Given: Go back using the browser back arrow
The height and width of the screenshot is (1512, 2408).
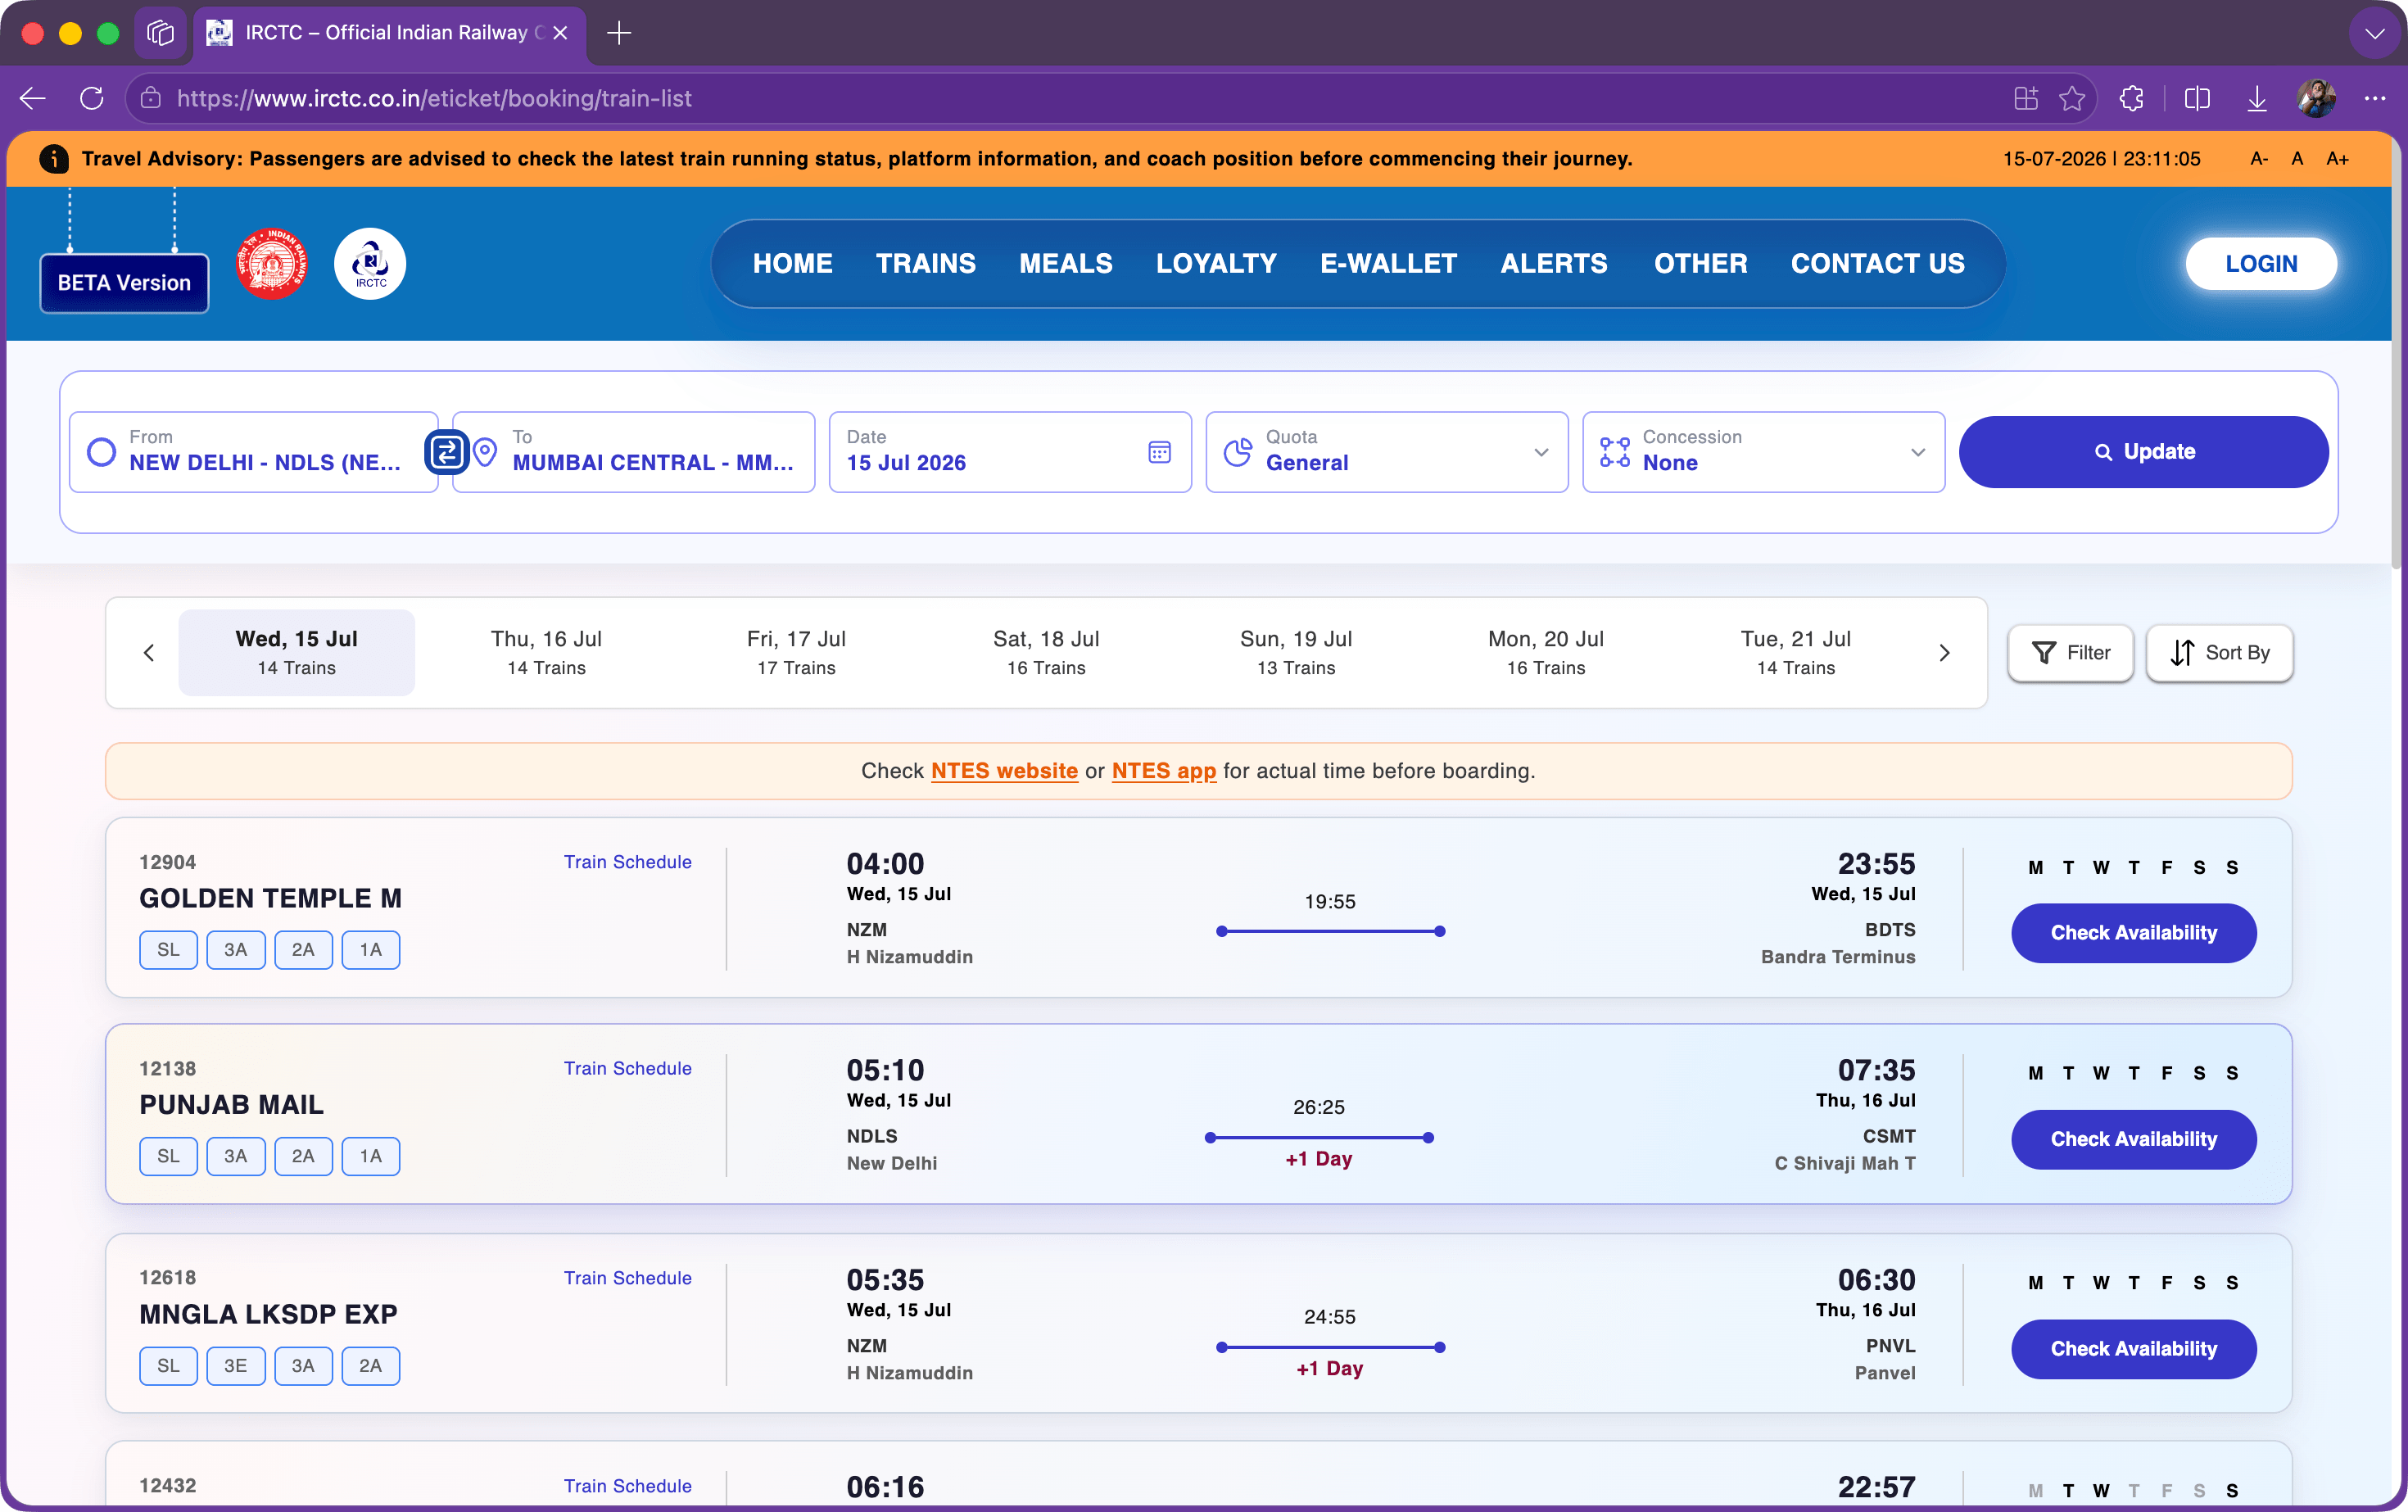Looking at the screenshot, I should tap(33, 98).
